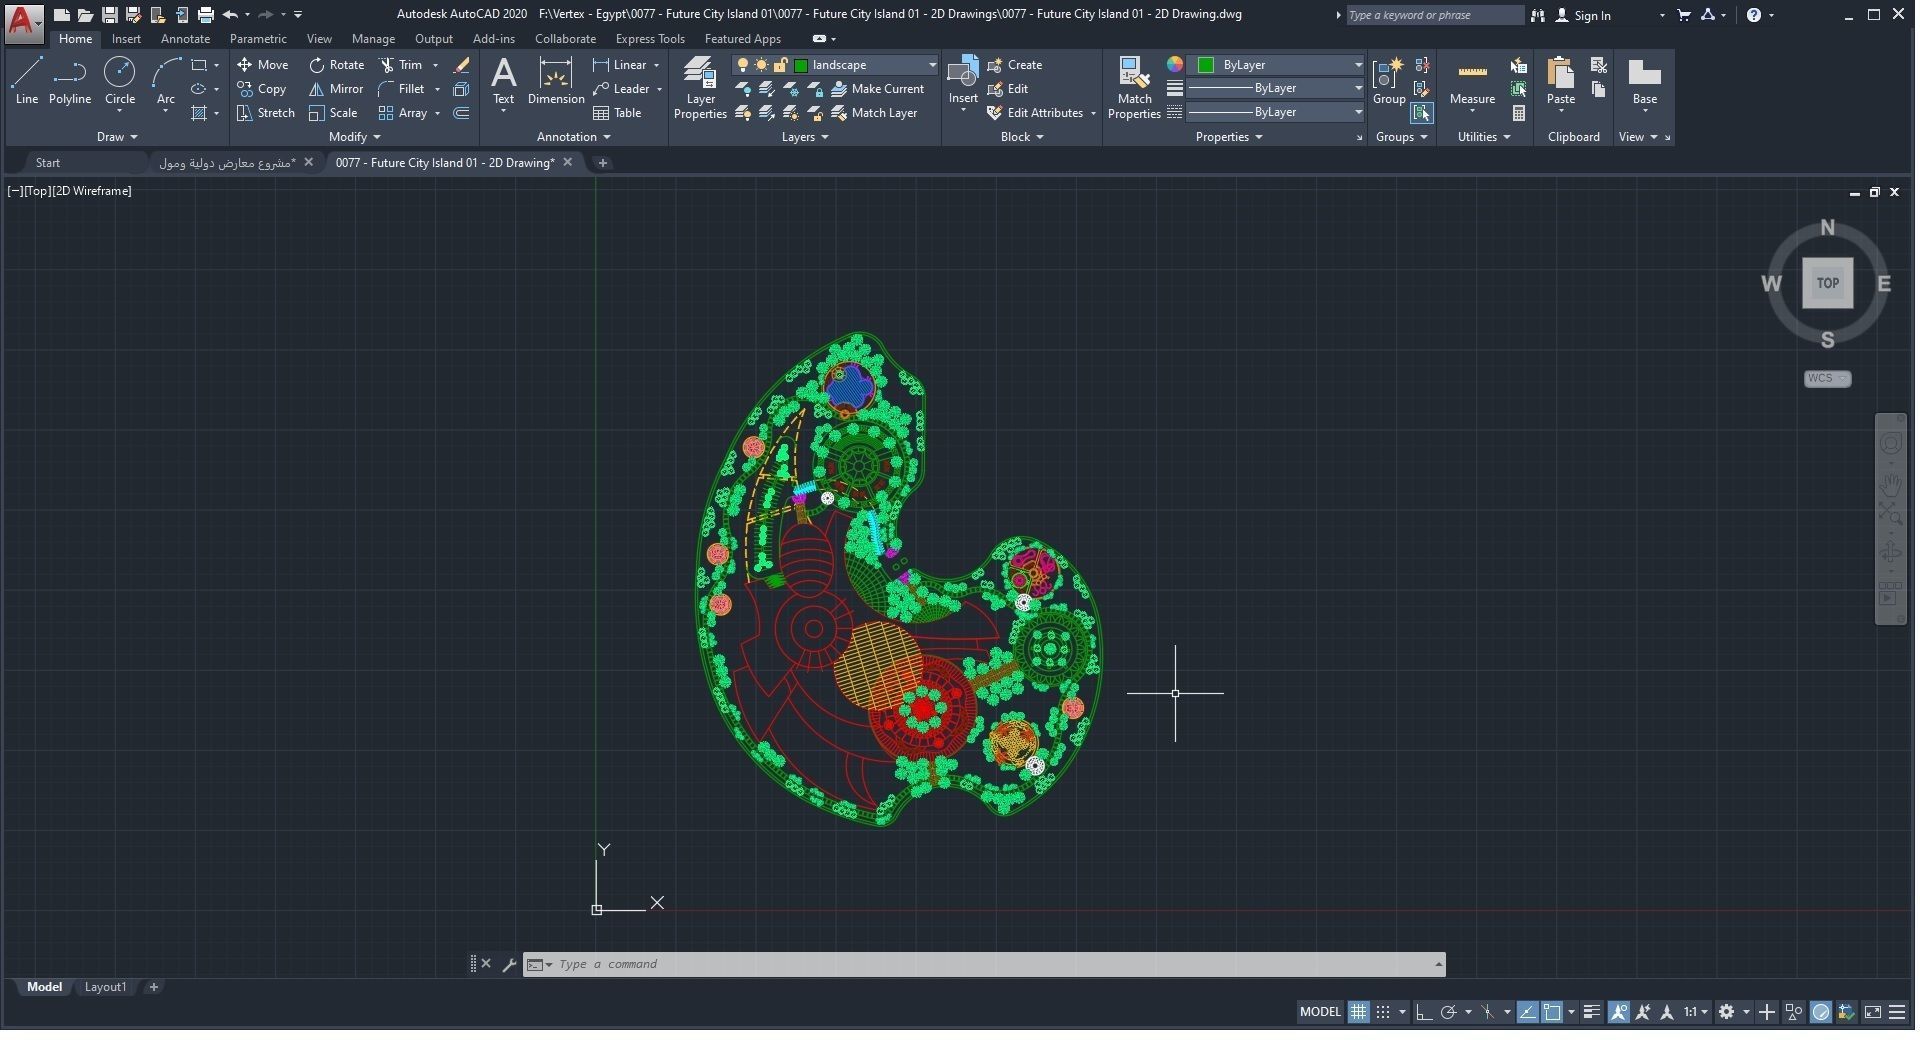Open the Annotate ribbon tab
Screen dimensions: 1920x1040
tap(185, 39)
